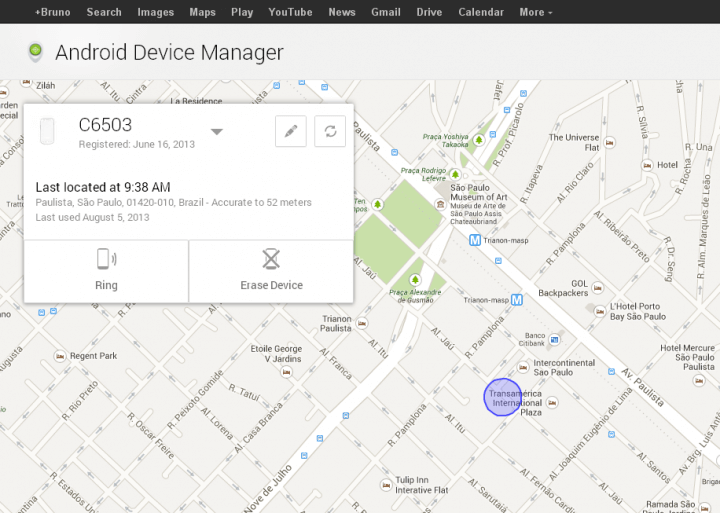Click the refresh location icon
Viewport: 720px width, 513px height.
(x=330, y=132)
